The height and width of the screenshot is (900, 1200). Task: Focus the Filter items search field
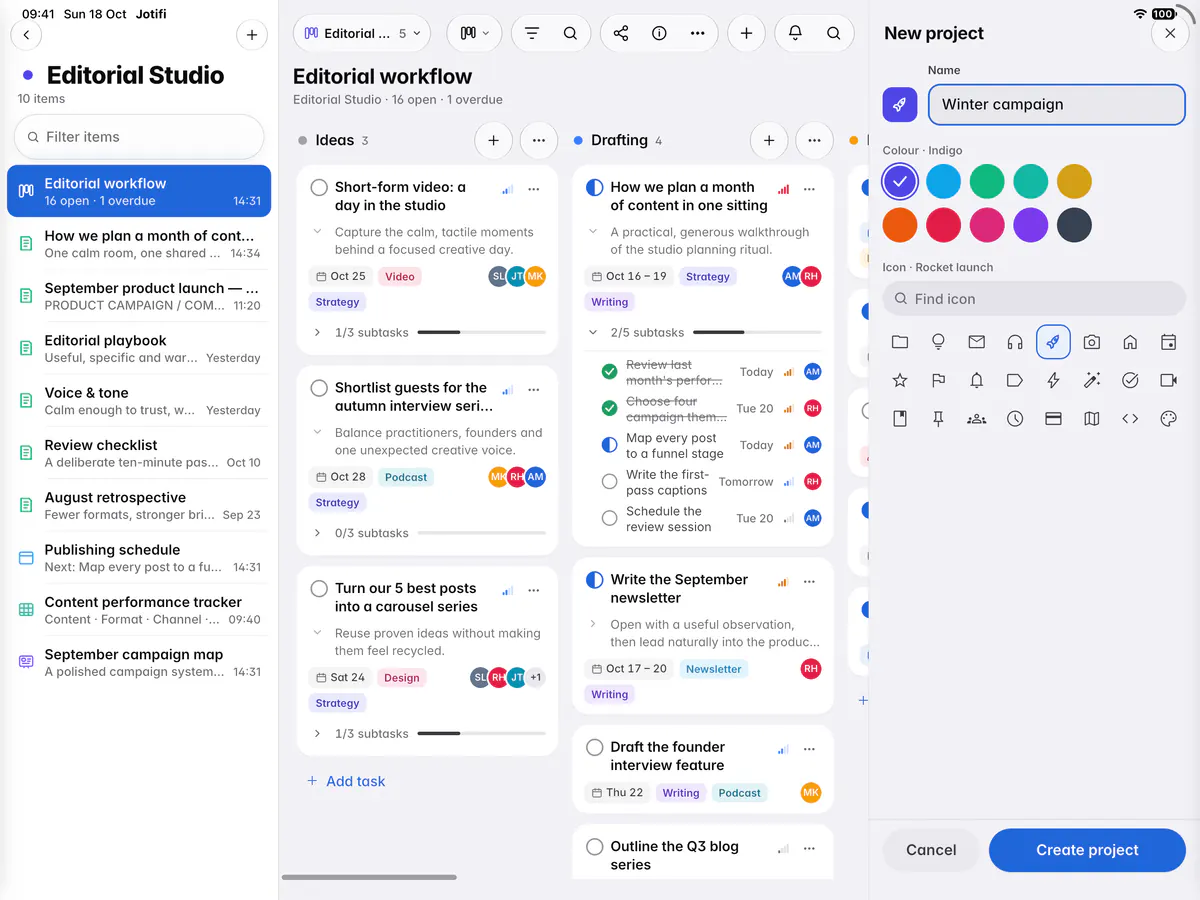coord(139,137)
